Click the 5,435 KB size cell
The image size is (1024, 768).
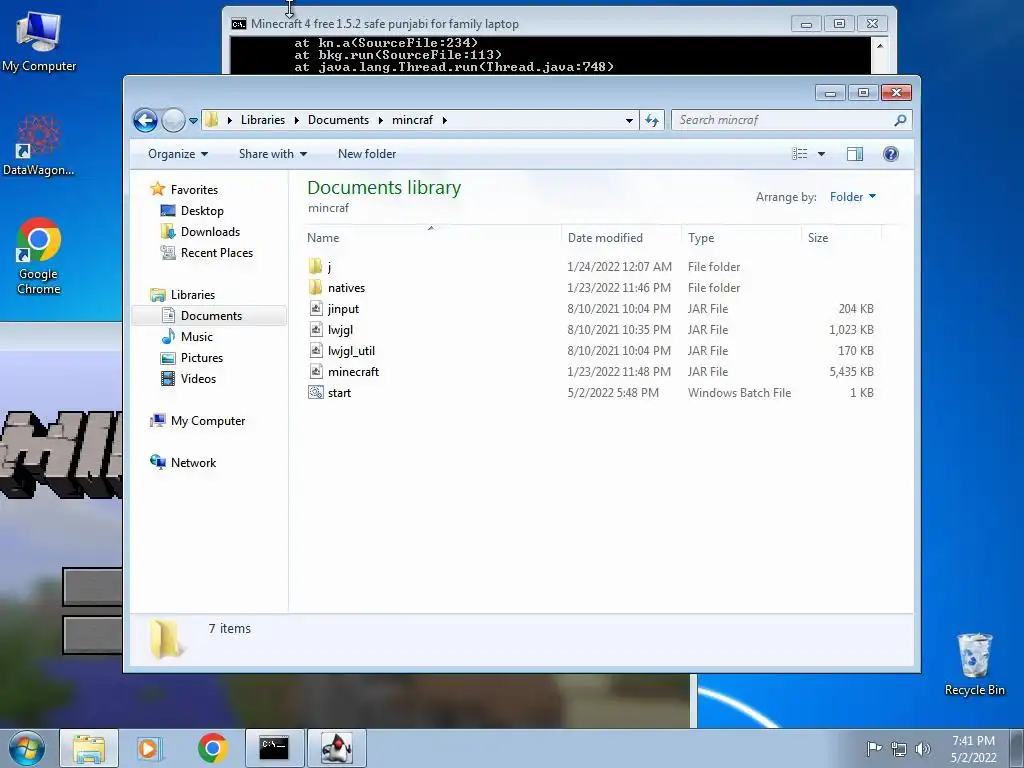coord(852,372)
